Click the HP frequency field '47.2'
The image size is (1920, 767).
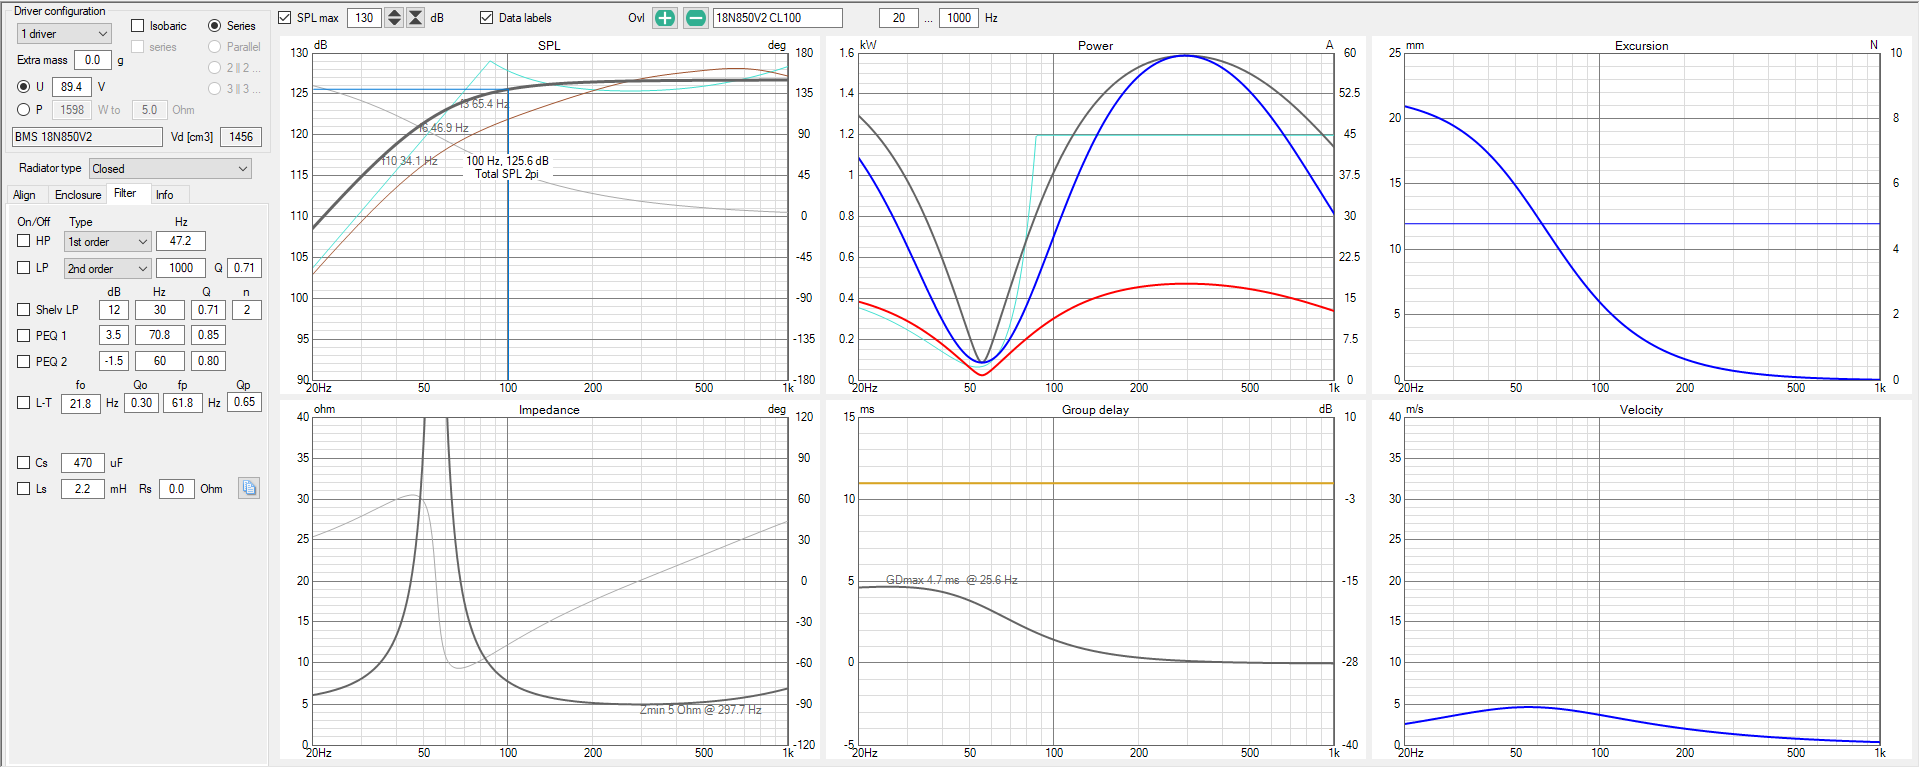click(x=181, y=241)
